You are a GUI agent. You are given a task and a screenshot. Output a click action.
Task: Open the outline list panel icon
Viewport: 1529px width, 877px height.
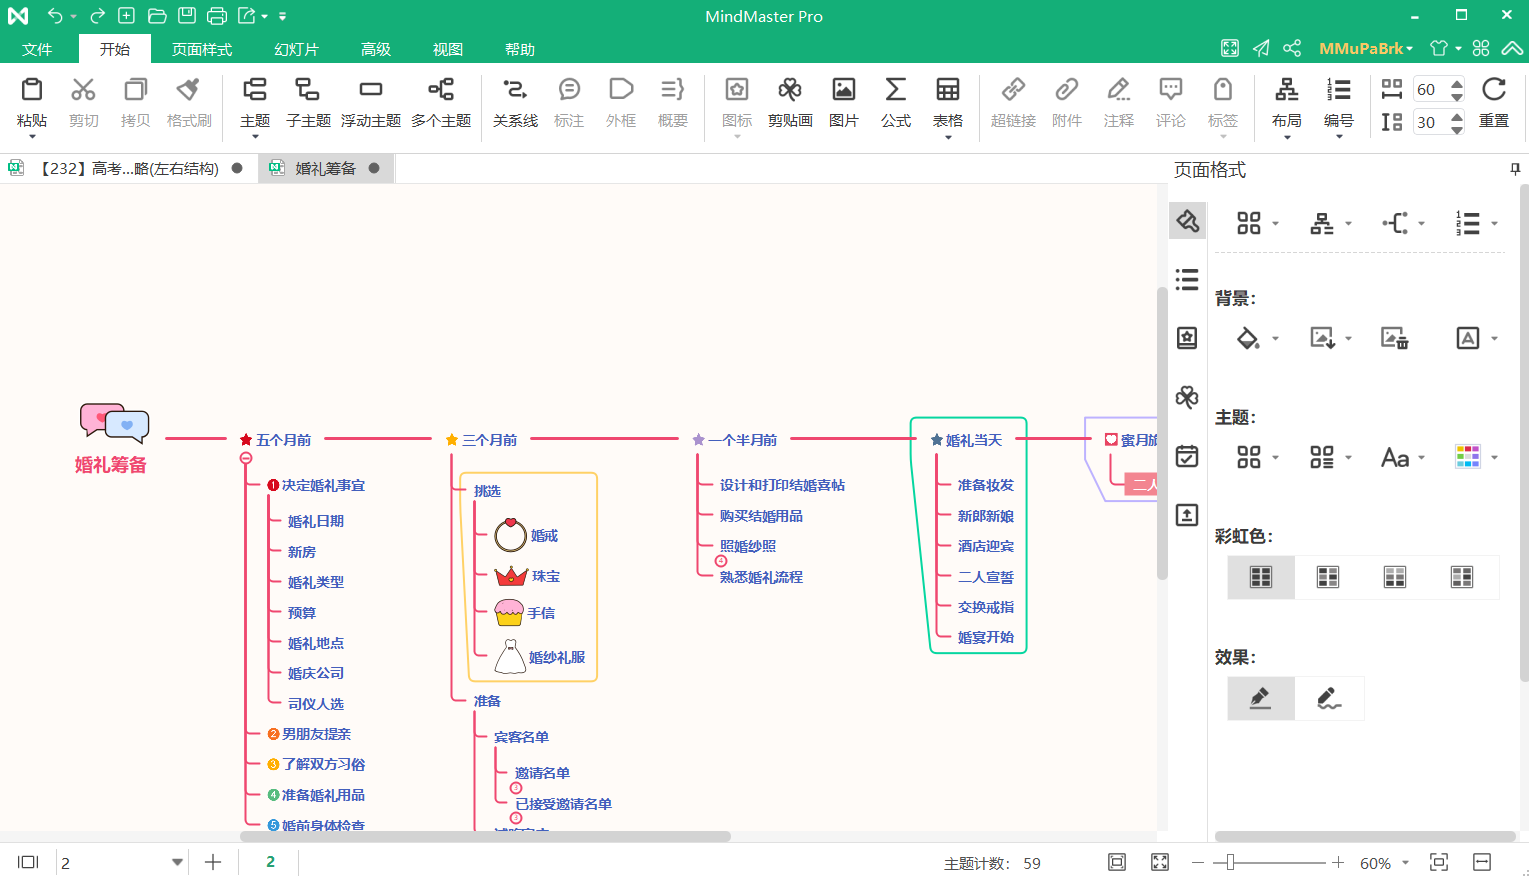(x=1187, y=279)
